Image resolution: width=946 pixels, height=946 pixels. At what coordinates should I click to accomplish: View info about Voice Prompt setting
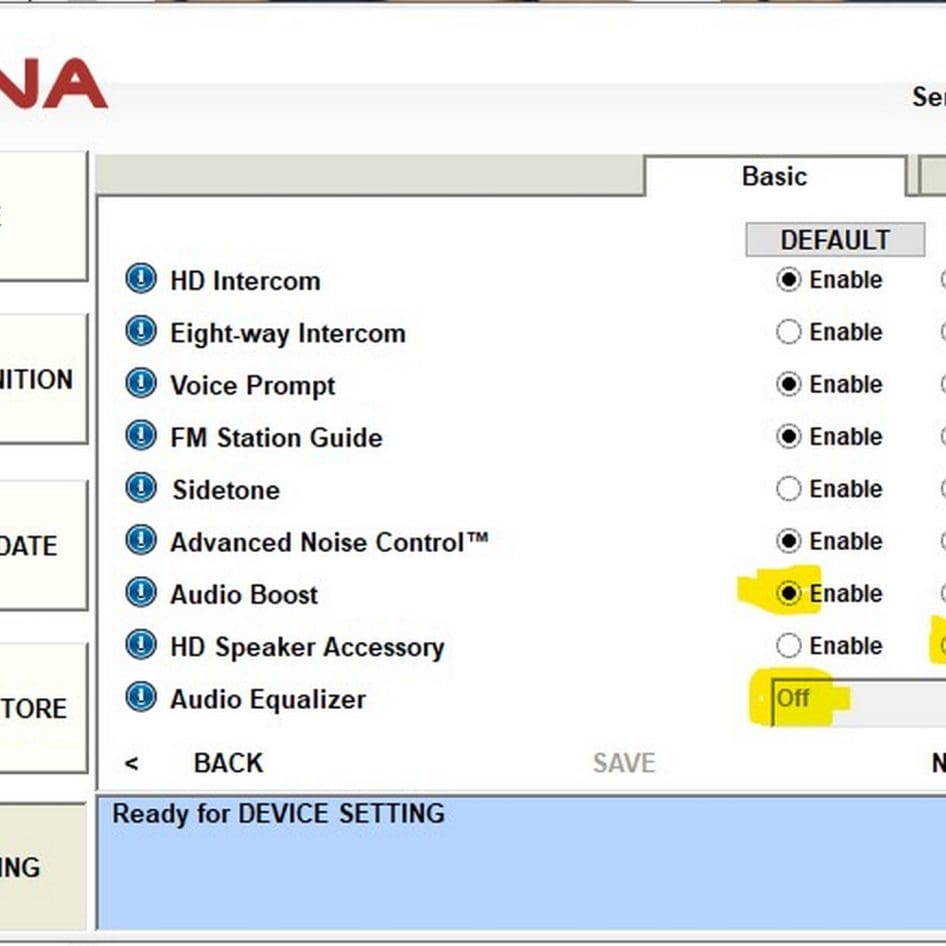(140, 385)
